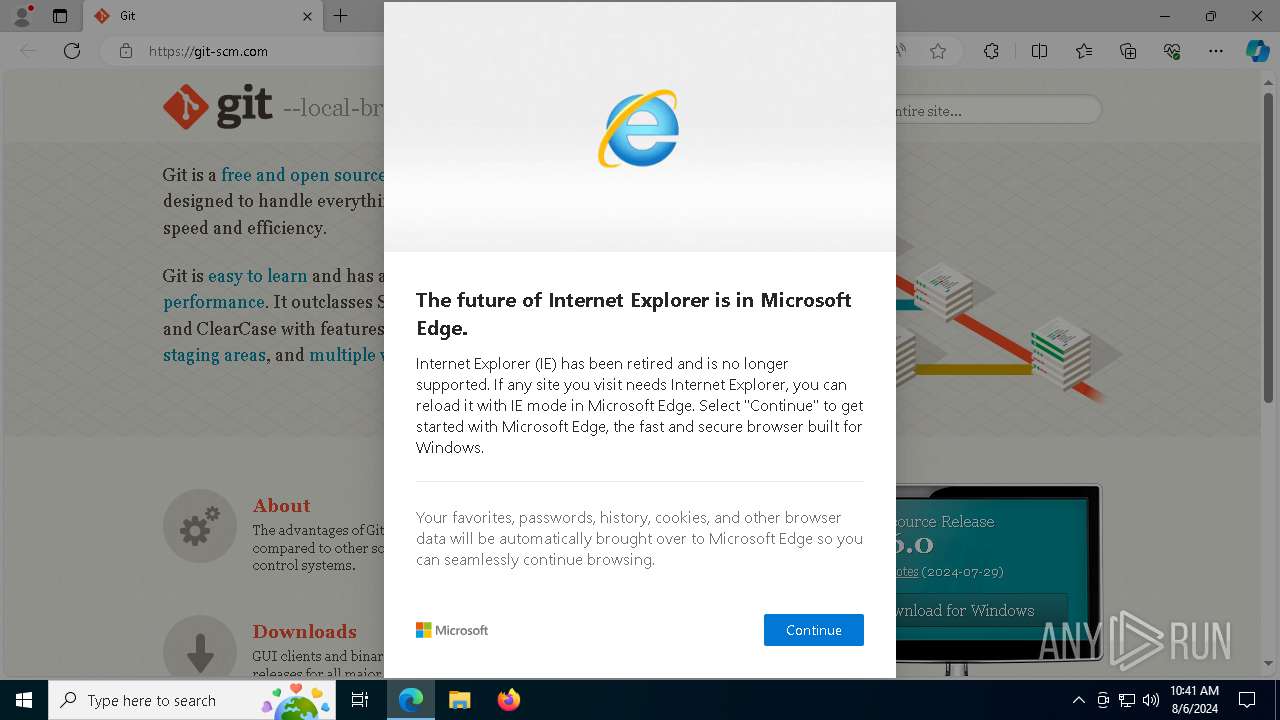Viewport: 1280px width, 720px height.
Task: Click the Internet Explorer logo in dialog
Action: (639, 129)
